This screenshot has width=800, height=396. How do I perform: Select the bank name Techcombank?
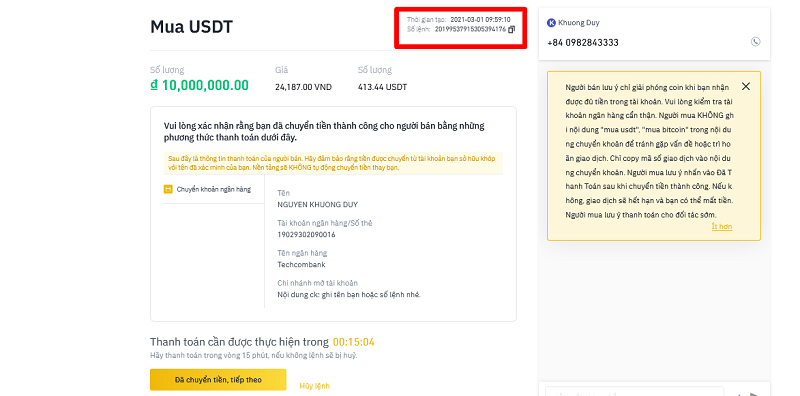coord(301,265)
